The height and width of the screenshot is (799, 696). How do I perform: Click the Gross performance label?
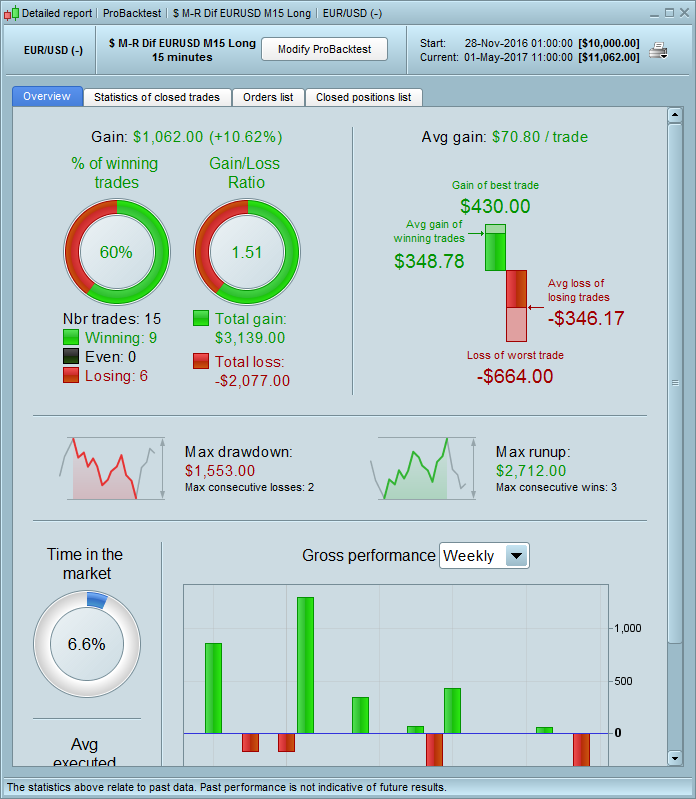point(368,555)
